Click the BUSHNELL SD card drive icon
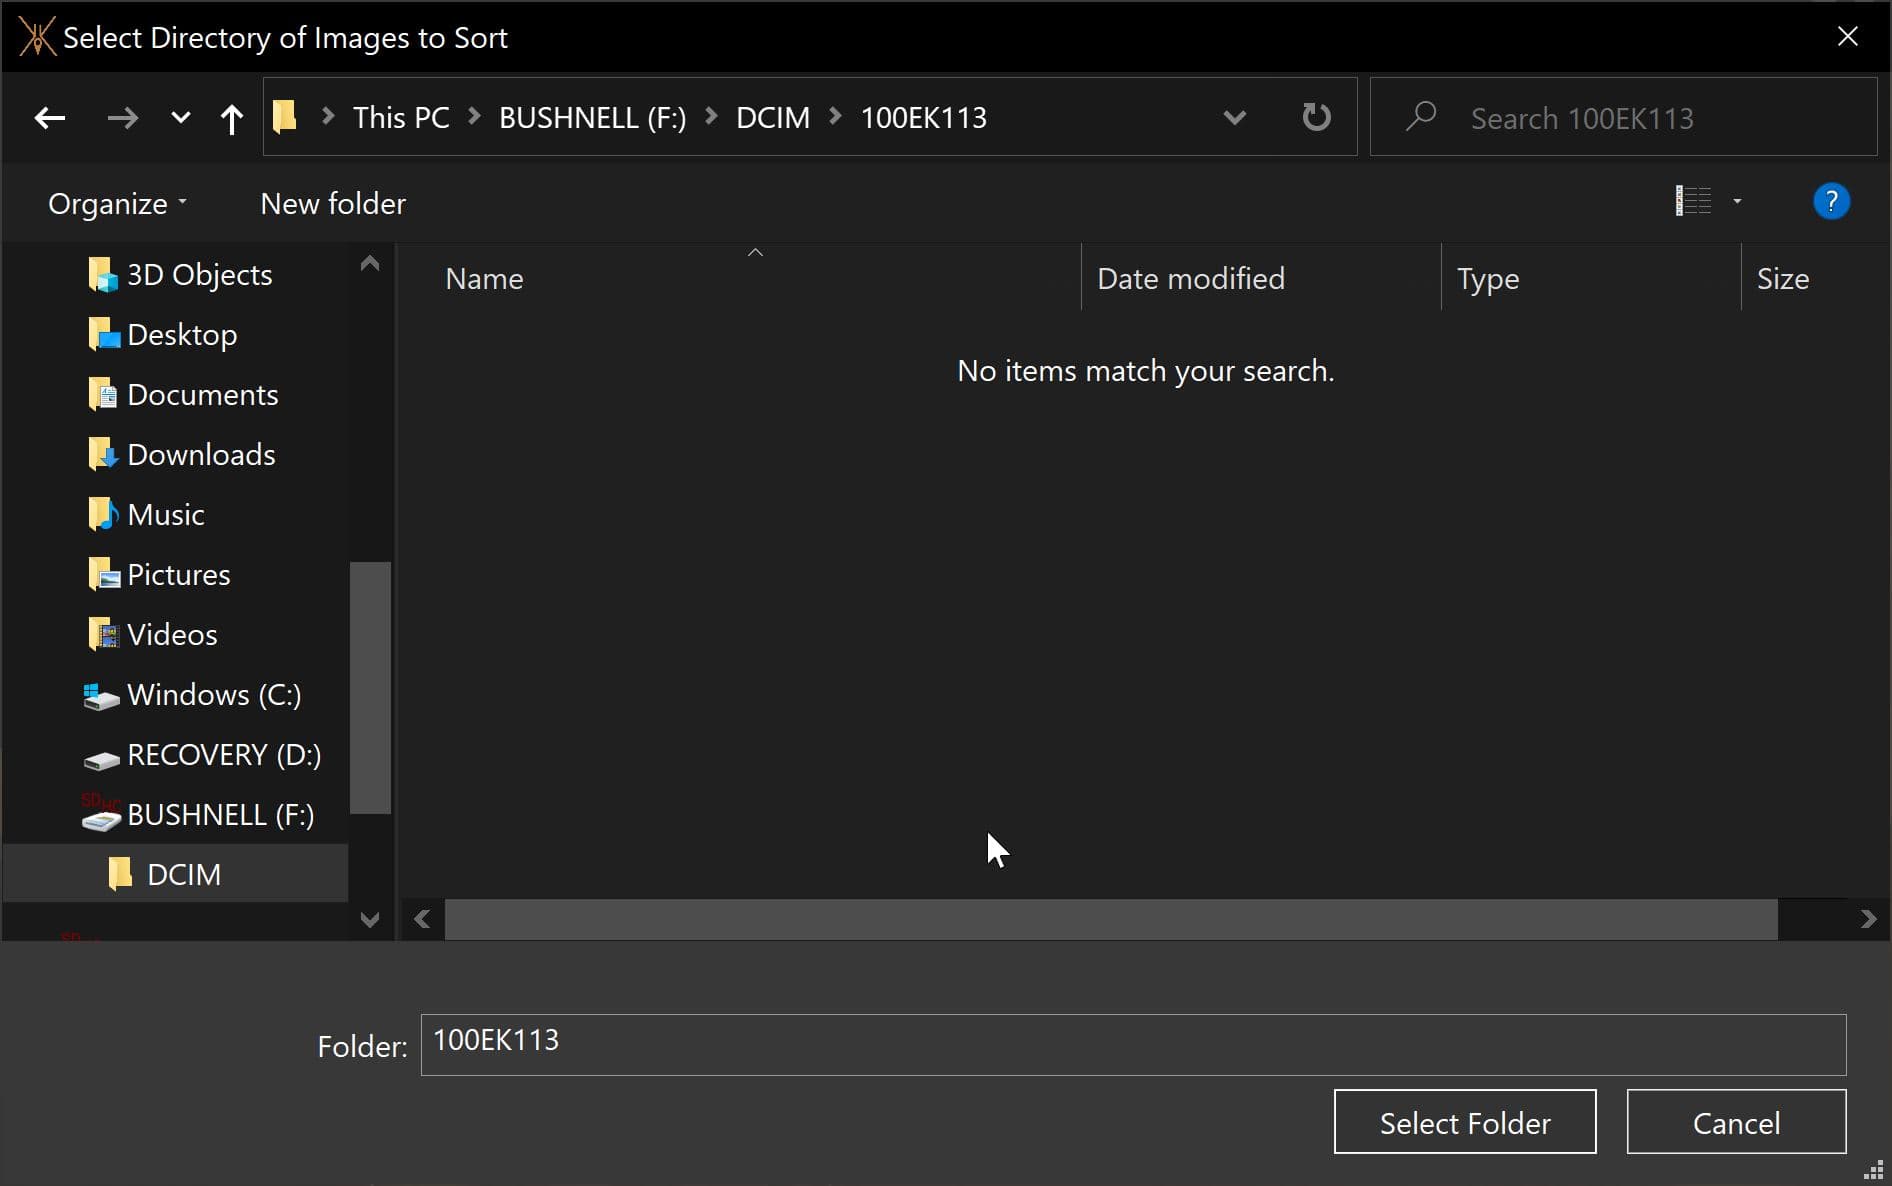Screen dimensions: 1892x1186 click(101, 814)
